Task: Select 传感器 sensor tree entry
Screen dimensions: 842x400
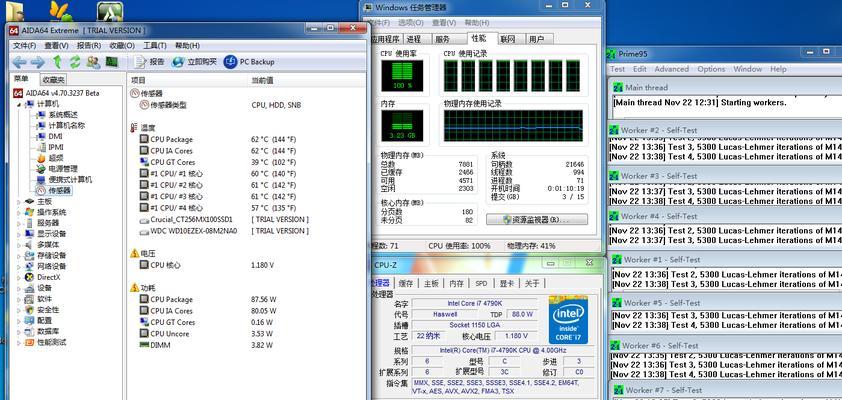Action: click(59, 190)
